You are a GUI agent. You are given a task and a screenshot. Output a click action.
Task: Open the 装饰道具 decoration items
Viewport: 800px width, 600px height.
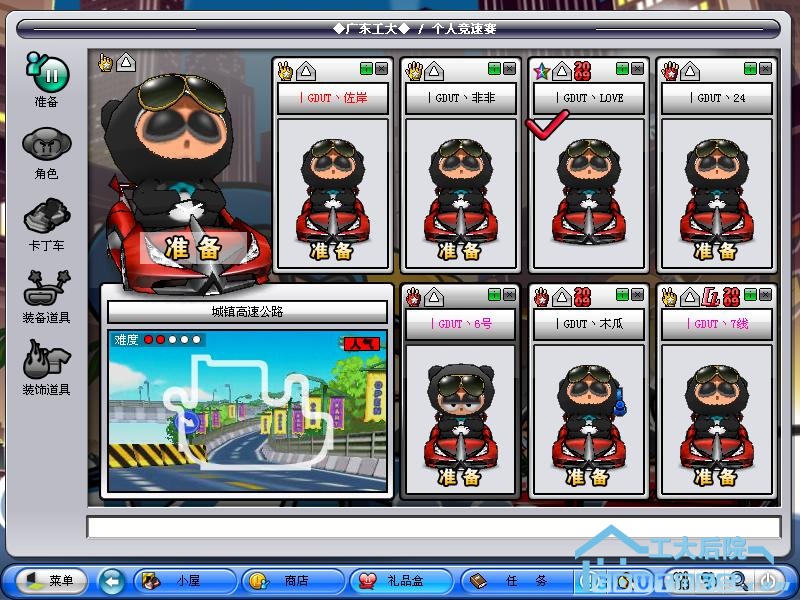click(x=46, y=360)
